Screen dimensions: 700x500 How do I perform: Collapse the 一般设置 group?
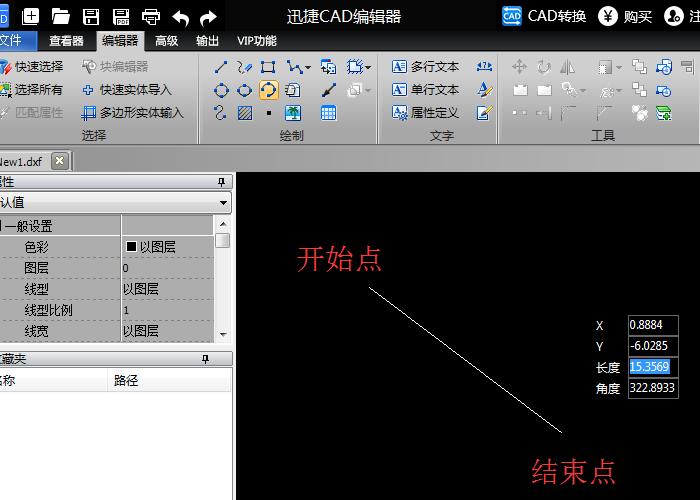pos(1,226)
